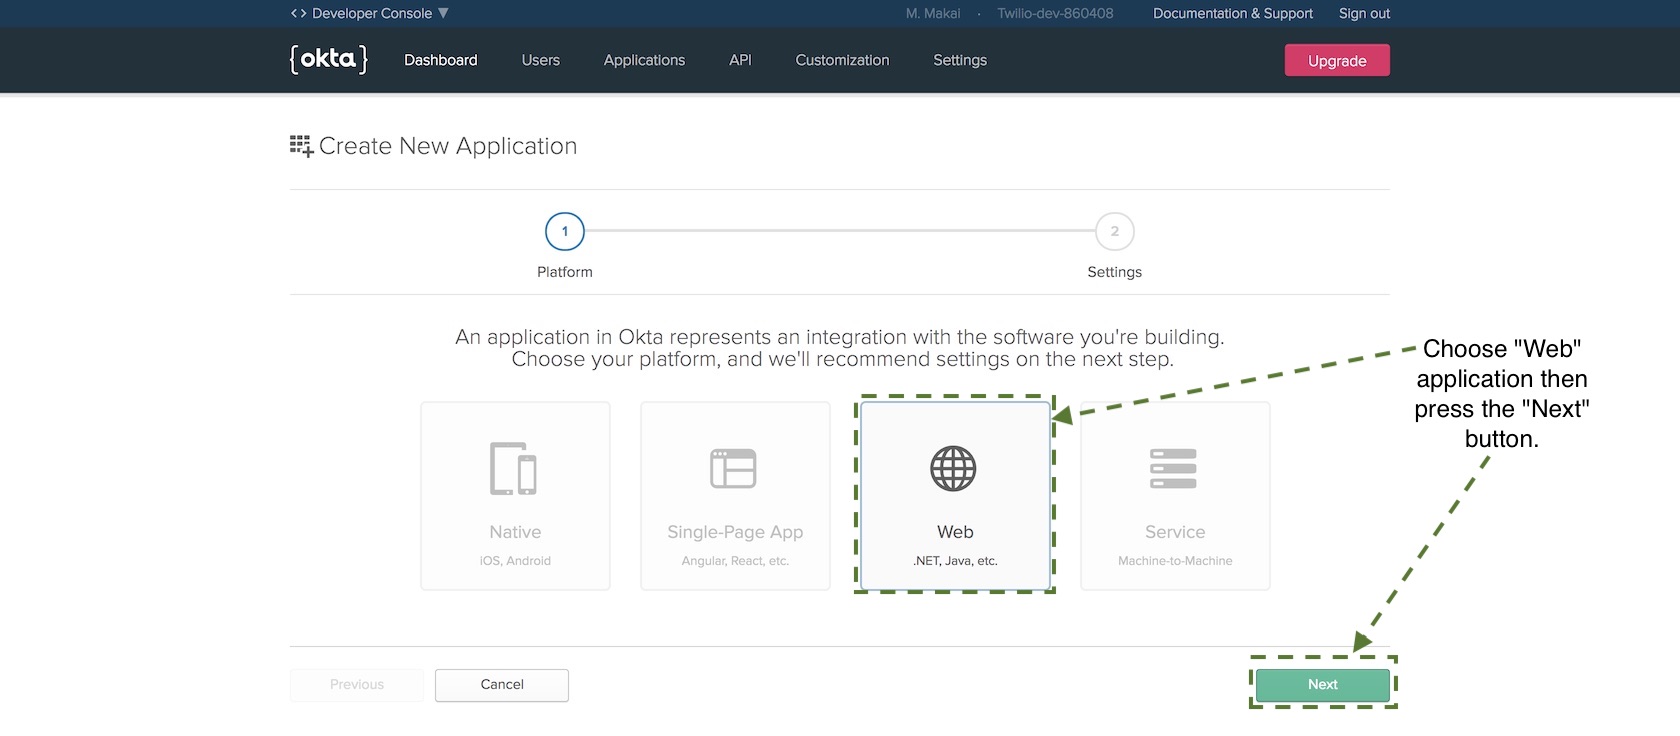
Task: Open the Developer Console dropdown arrow
Action: (x=443, y=13)
